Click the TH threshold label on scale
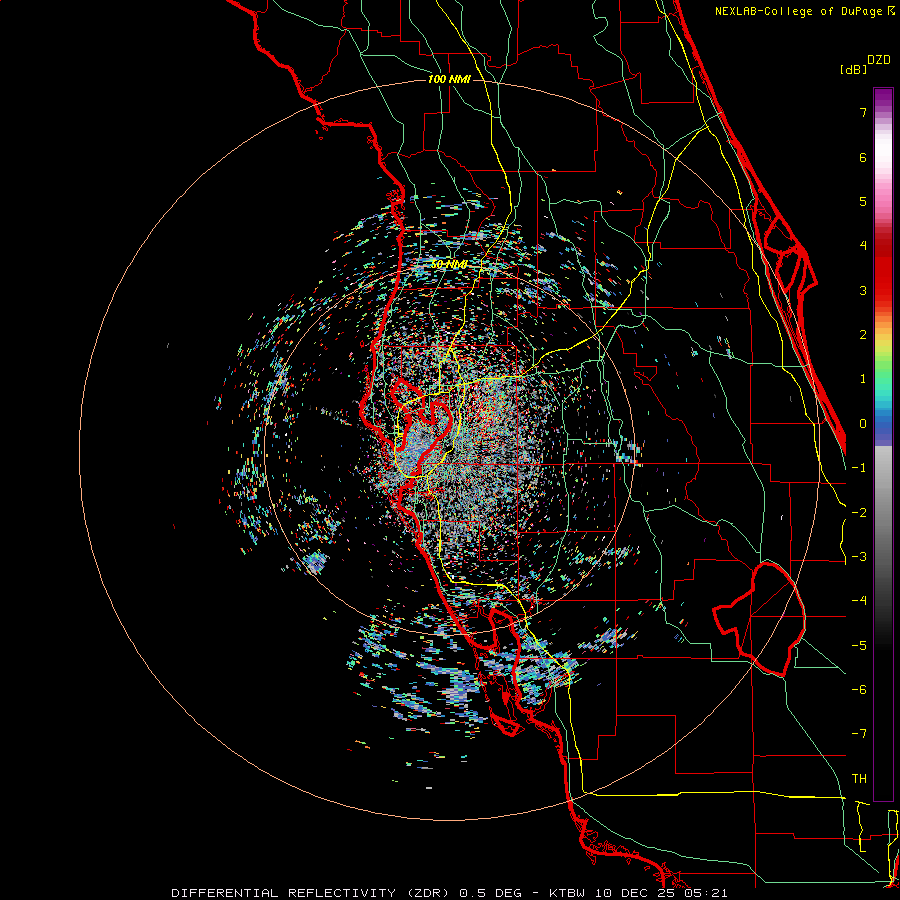Image resolution: width=900 pixels, height=900 pixels. pyautogui.click(x=859, y=779)
